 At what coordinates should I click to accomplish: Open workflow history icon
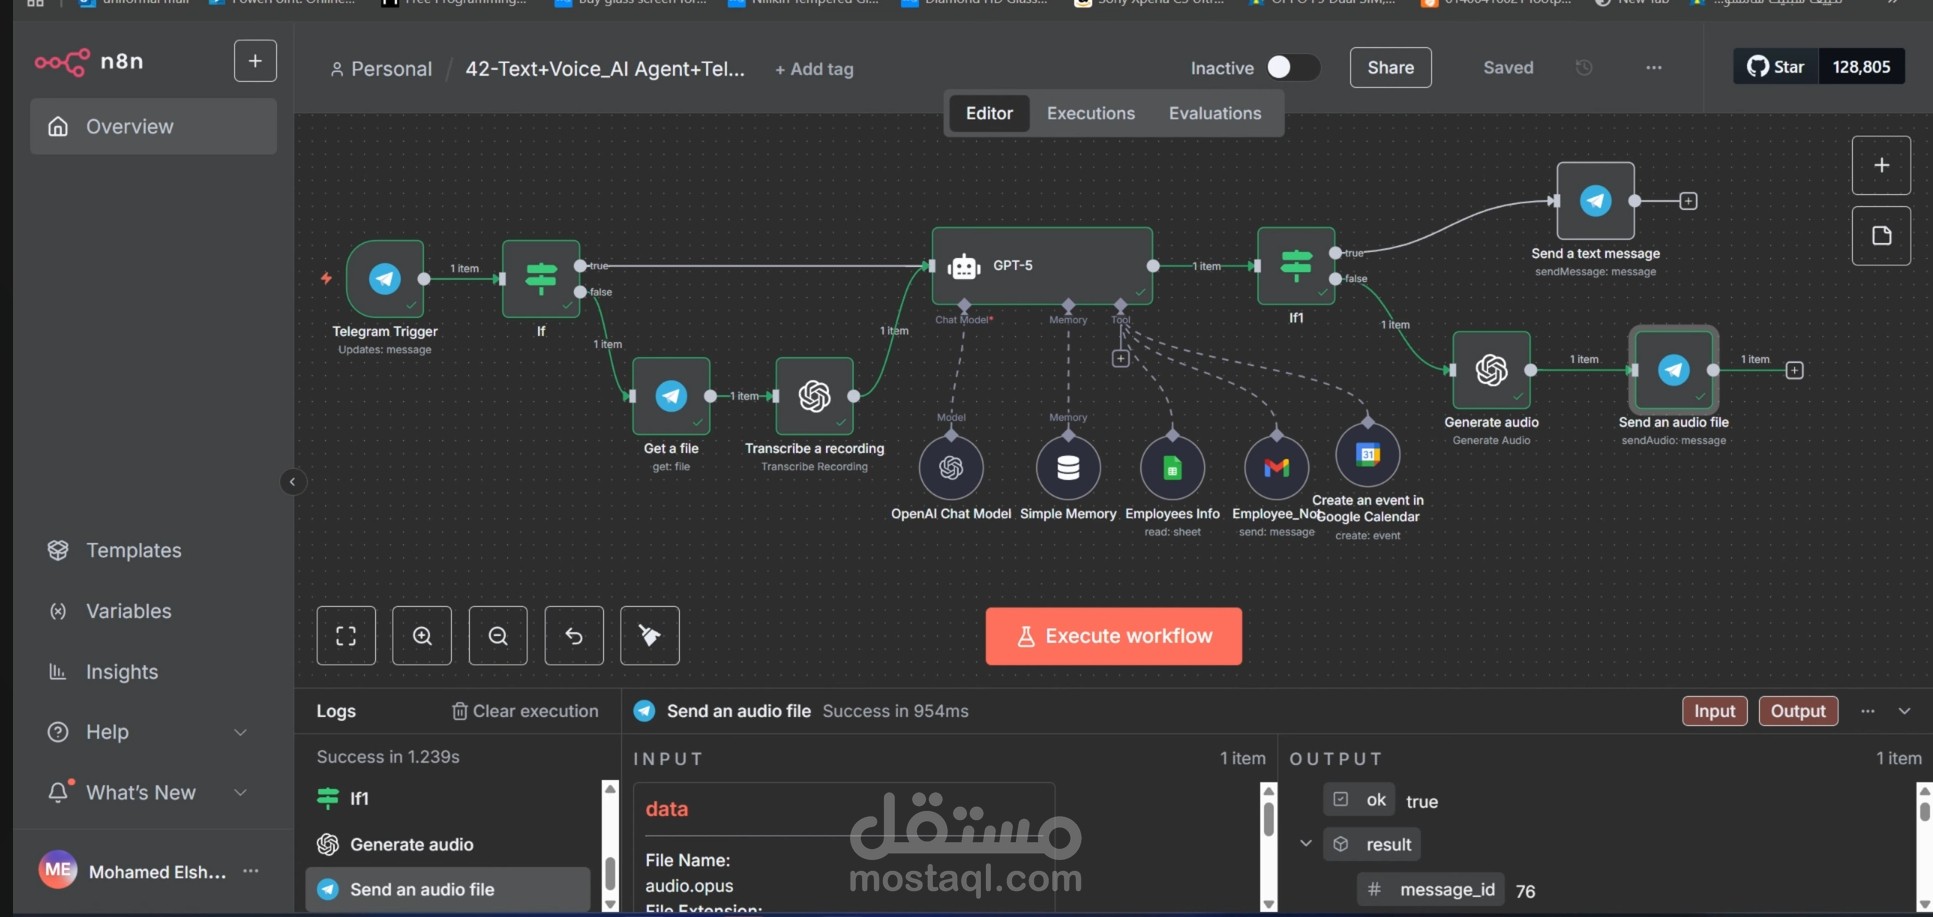click(1584, 67)
